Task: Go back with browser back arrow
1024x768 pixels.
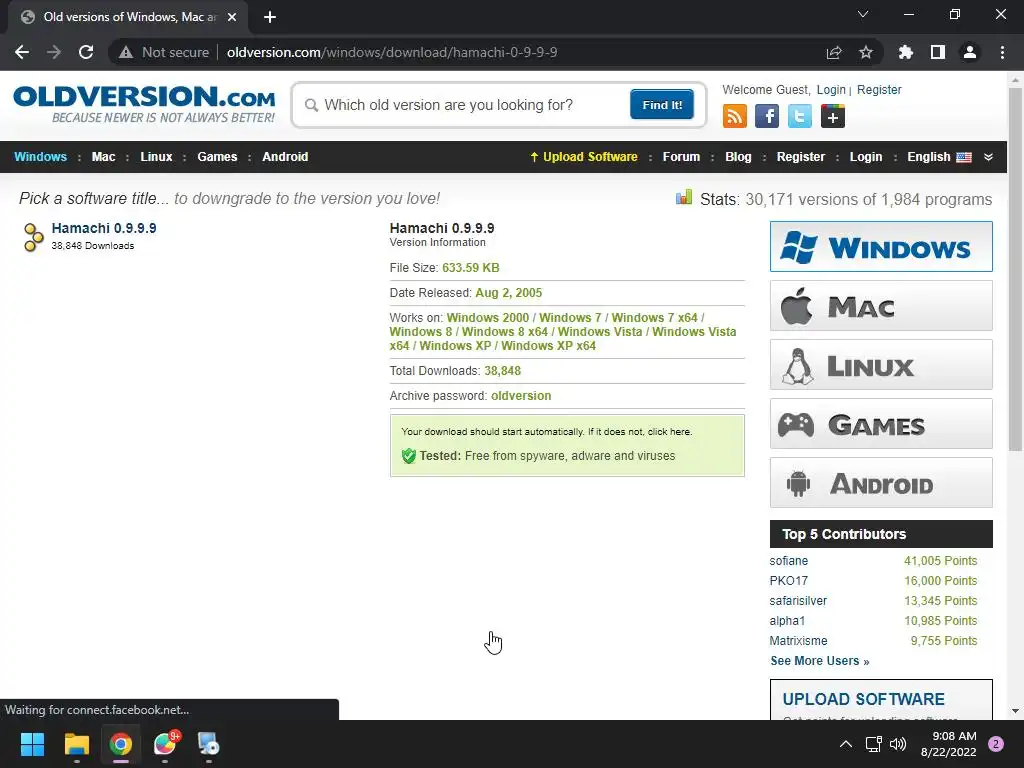Action: coord(22,52)
